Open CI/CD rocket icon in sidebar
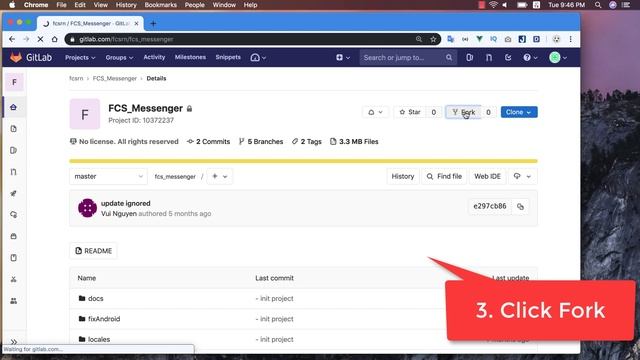The width and height of the screenshot is (640, 360). pyautogui.click(x=13, y=193)
